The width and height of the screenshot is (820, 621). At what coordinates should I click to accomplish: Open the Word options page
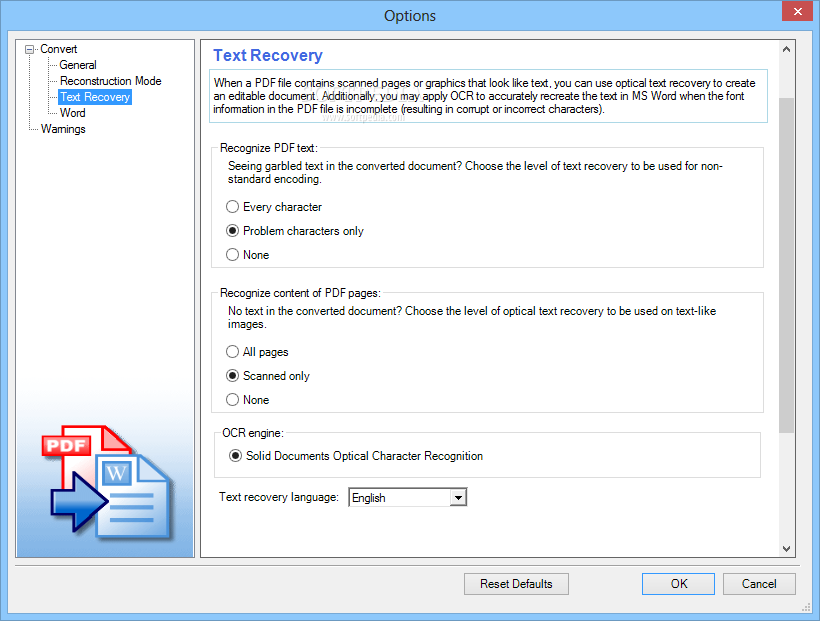(x=72, y=113)
